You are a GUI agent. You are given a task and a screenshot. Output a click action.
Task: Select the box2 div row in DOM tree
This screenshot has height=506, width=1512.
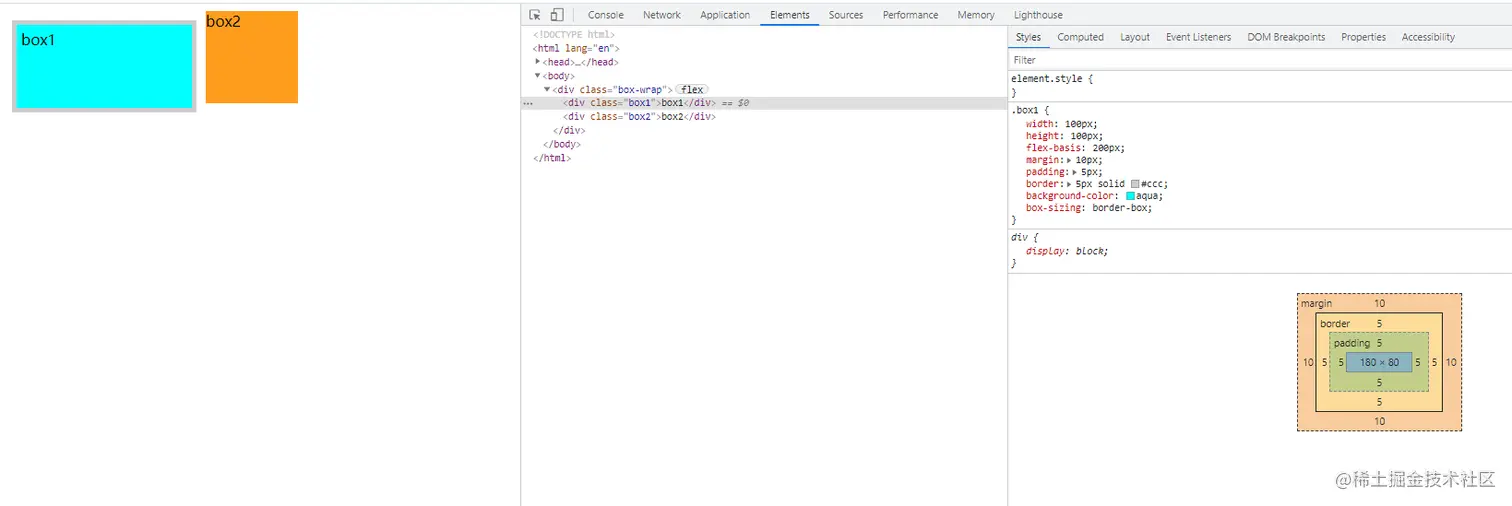pos(764,116)
